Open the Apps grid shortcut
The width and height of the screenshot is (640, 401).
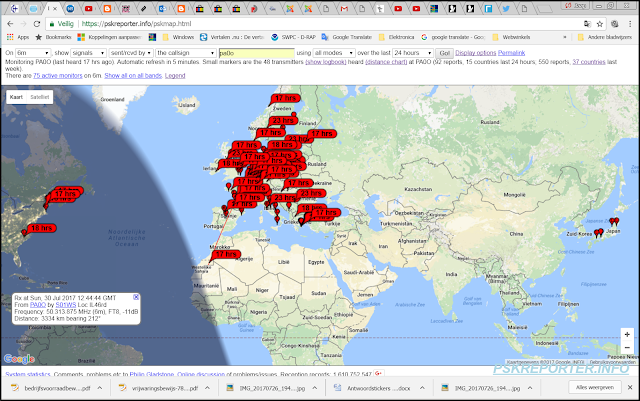click(18, 37)
